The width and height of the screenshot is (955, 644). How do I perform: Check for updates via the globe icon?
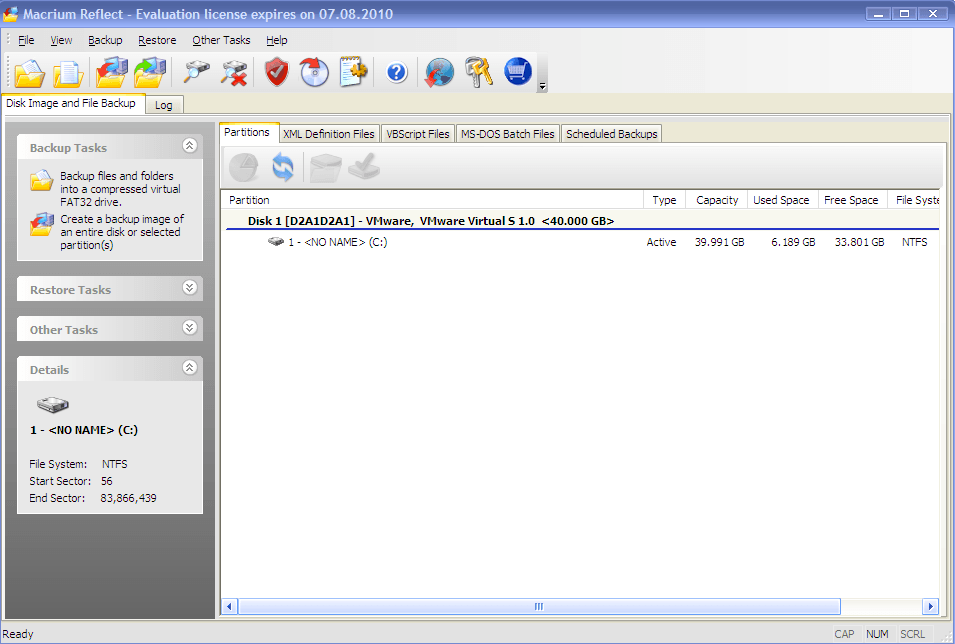point(438,72)
